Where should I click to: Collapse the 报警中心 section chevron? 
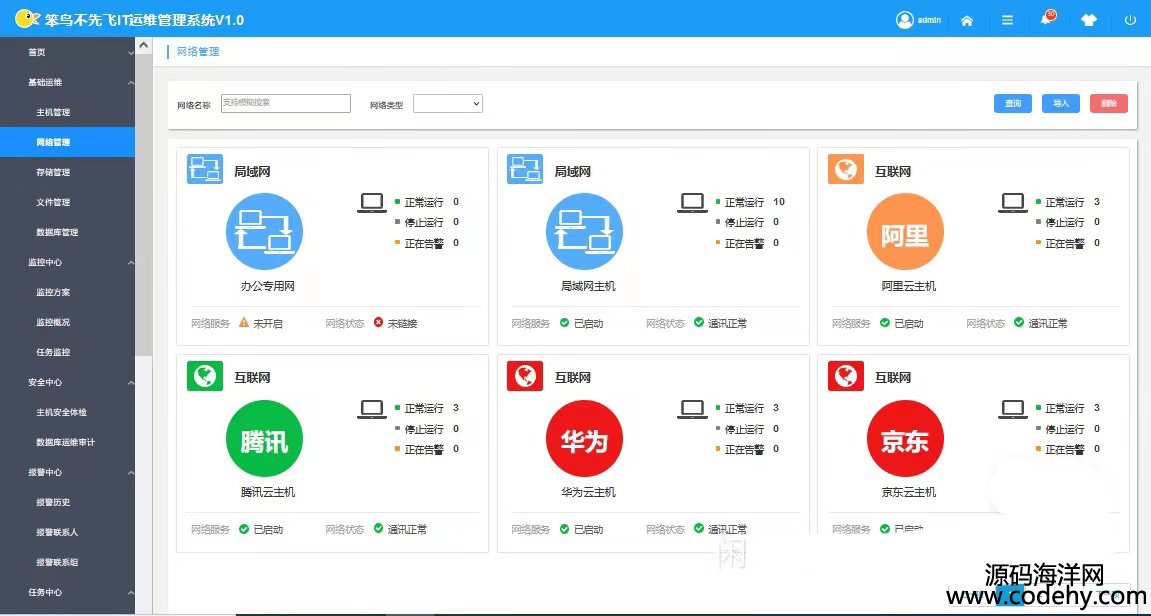pos(131,473)
